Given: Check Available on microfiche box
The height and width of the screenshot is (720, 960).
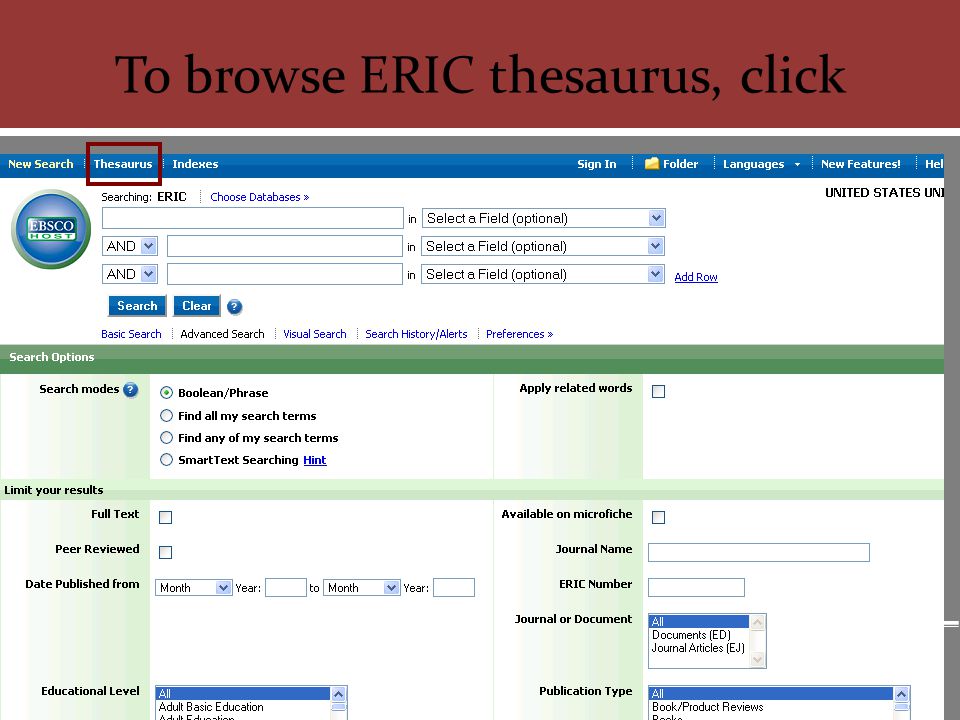Looking at the screenshot, I should 658,517.
